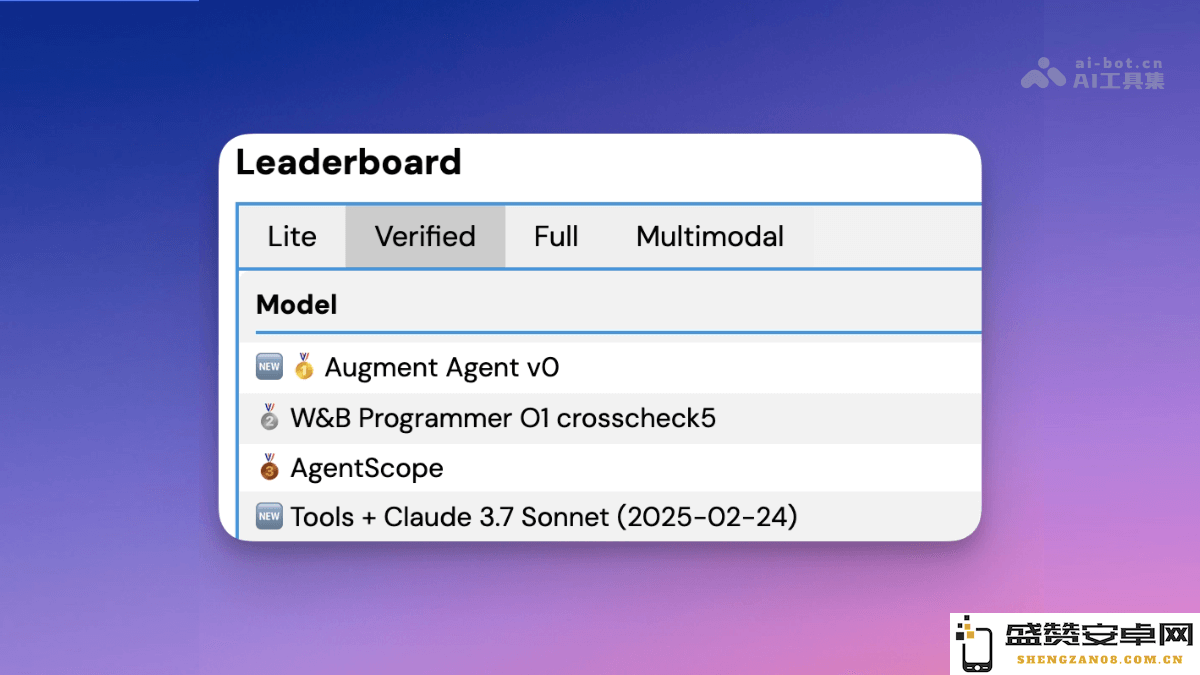Click the NEW badge beside Augment Agent

[270, 368]
